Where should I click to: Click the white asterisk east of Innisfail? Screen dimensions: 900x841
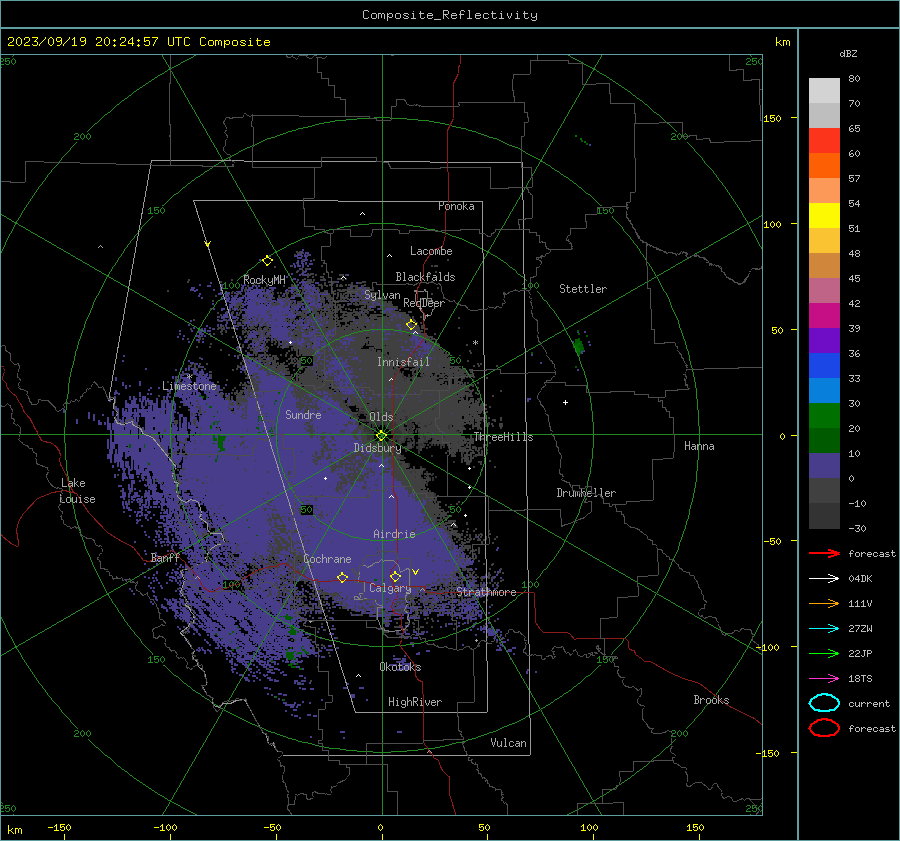(475, 343)
